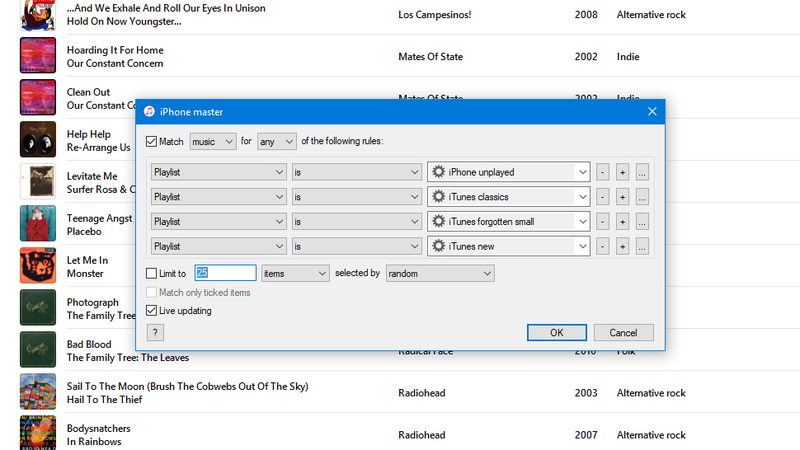
Task: Toggle Match only ticked items checkbox
Action: point(152,292)
